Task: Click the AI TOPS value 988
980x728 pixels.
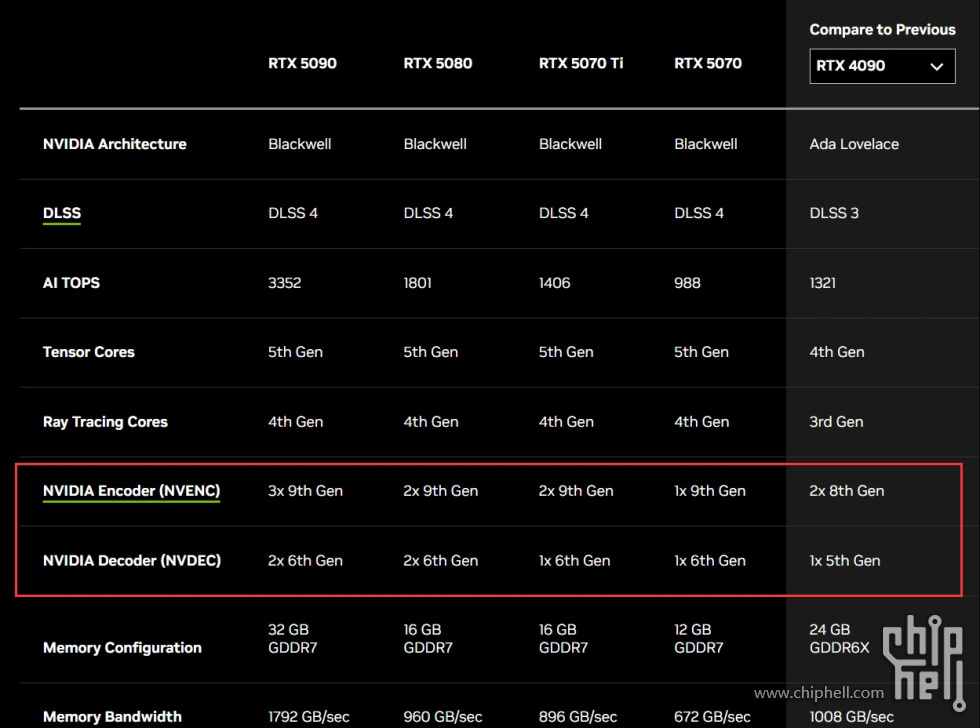Action: [x=687, y=282]
